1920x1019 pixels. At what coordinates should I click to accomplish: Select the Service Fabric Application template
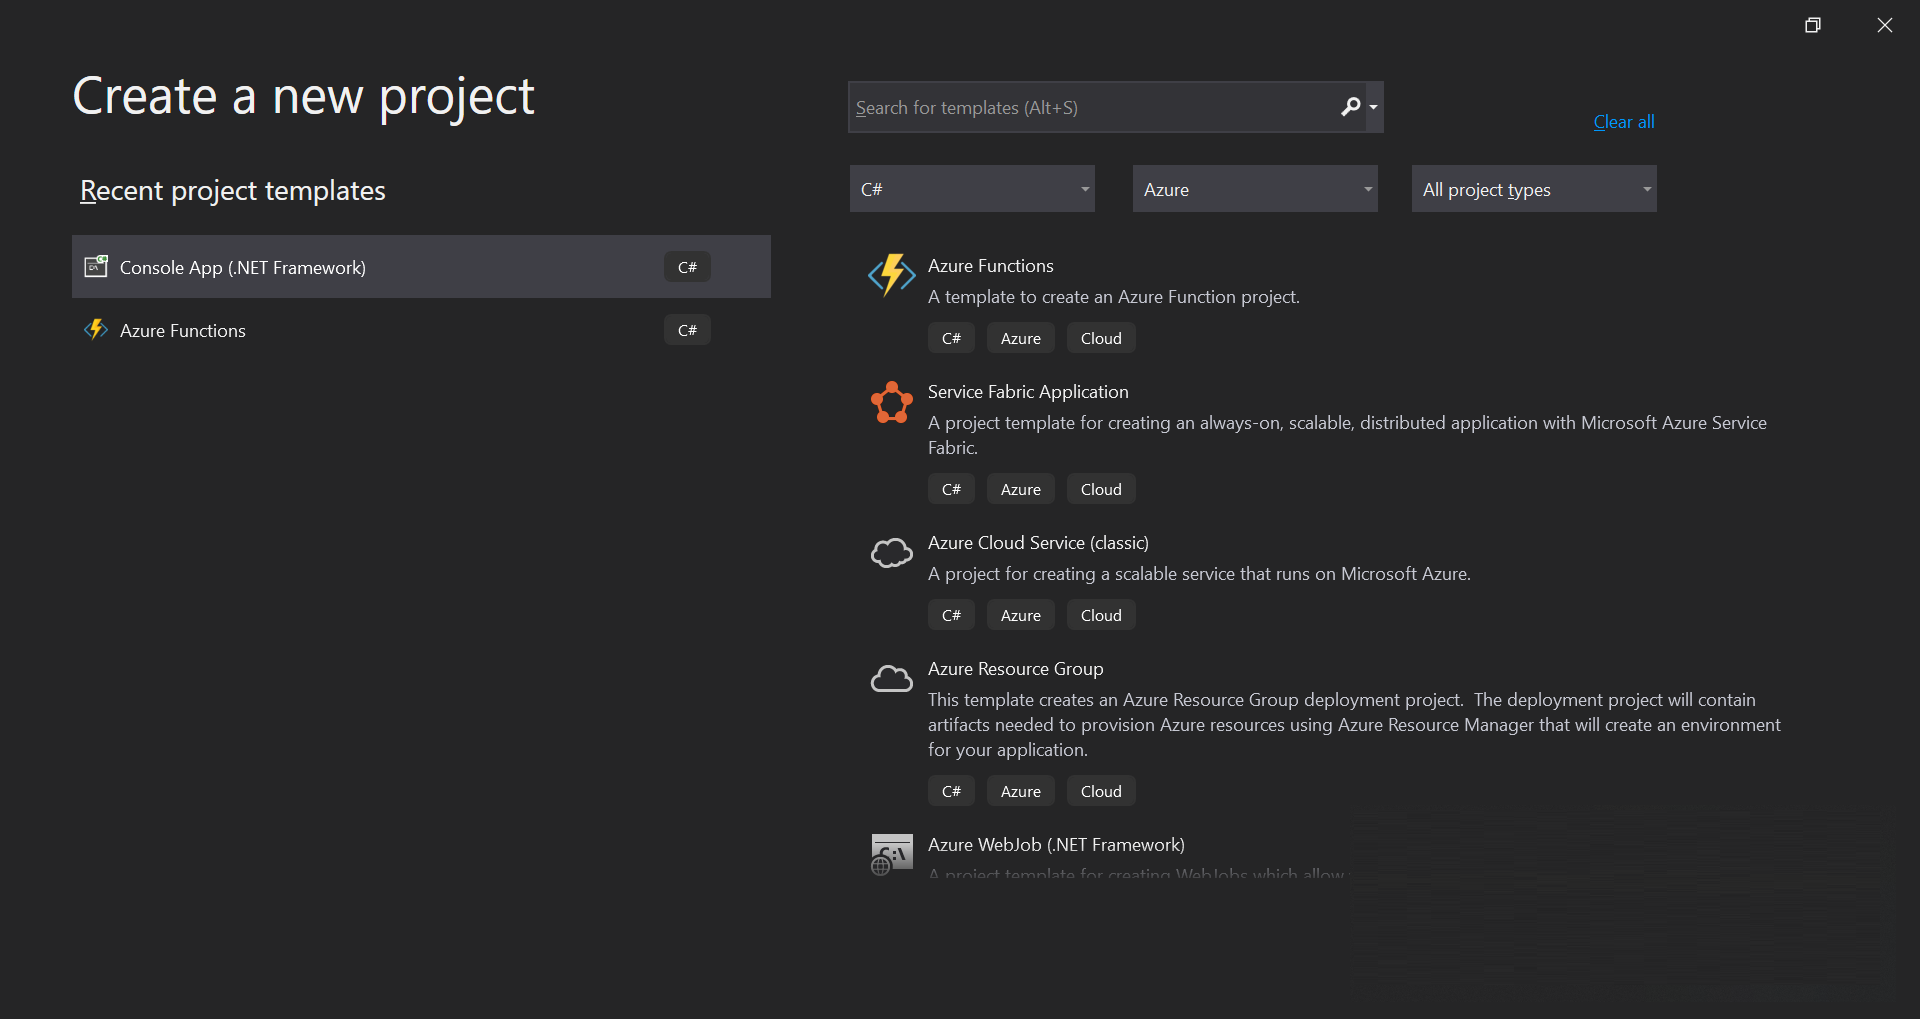[1028, 392]
